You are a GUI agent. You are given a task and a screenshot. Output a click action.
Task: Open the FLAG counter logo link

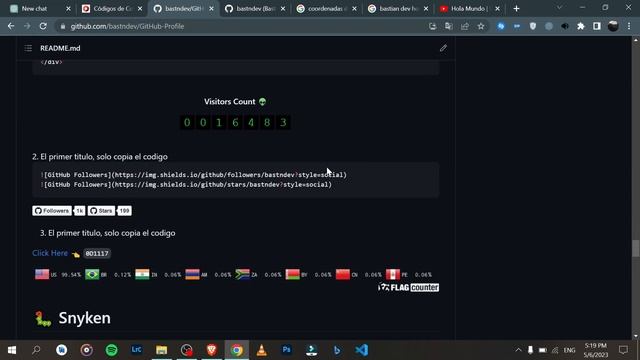pyautogui.click(x=408, y=287)
